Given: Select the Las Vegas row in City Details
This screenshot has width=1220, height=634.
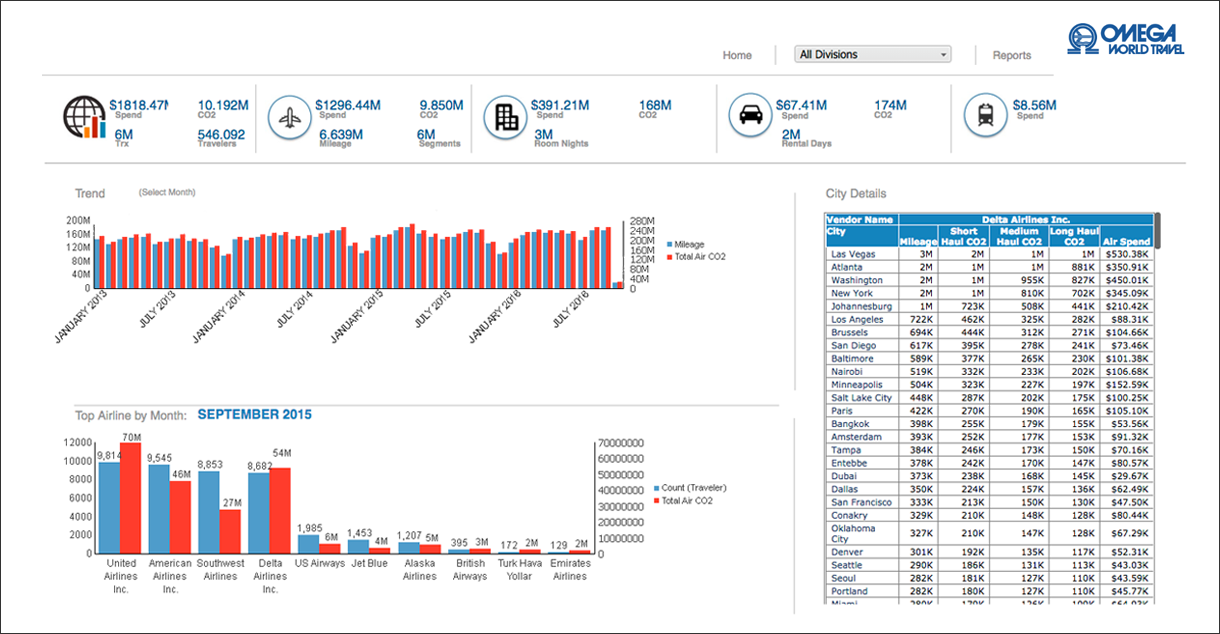Looking at the screenshot, I should 862,254.
